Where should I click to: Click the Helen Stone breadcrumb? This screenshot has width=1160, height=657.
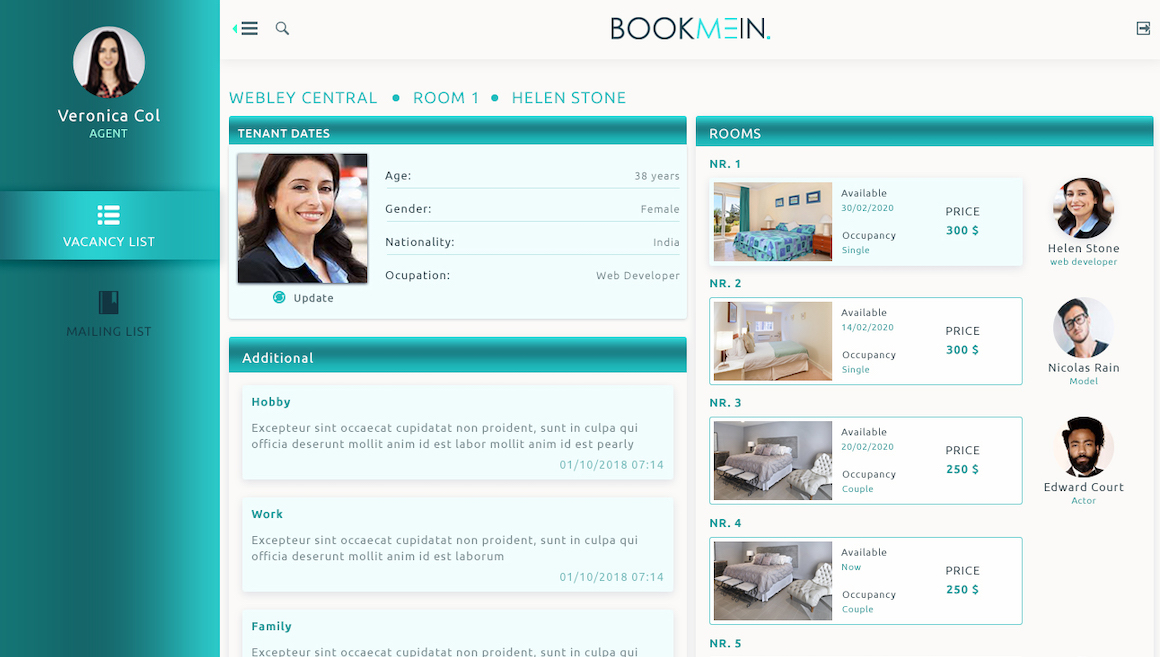[569, 98]
